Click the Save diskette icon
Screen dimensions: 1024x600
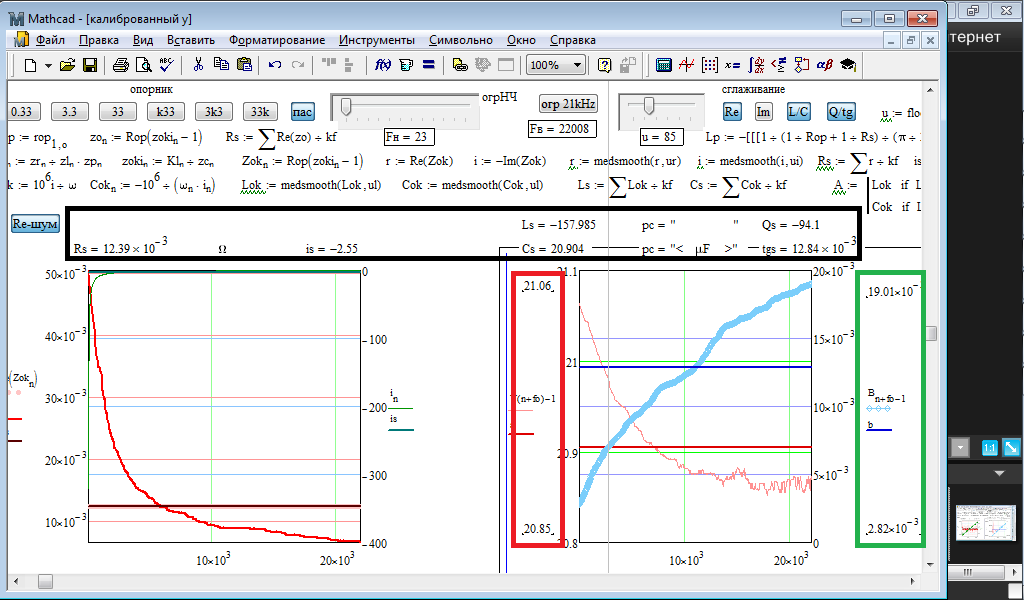click(x=90, y=65)
